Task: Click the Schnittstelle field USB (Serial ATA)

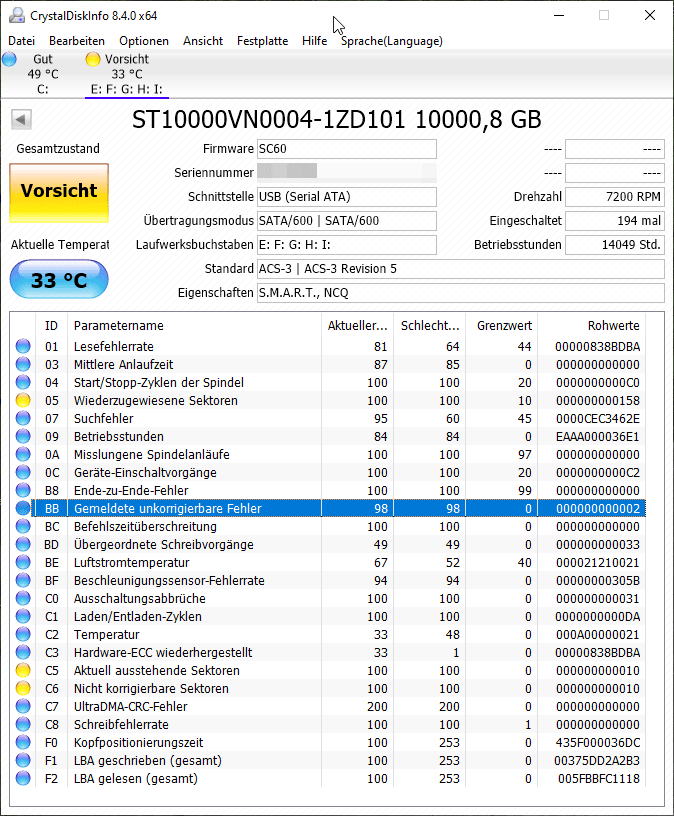Action: (x=347, y=197)
